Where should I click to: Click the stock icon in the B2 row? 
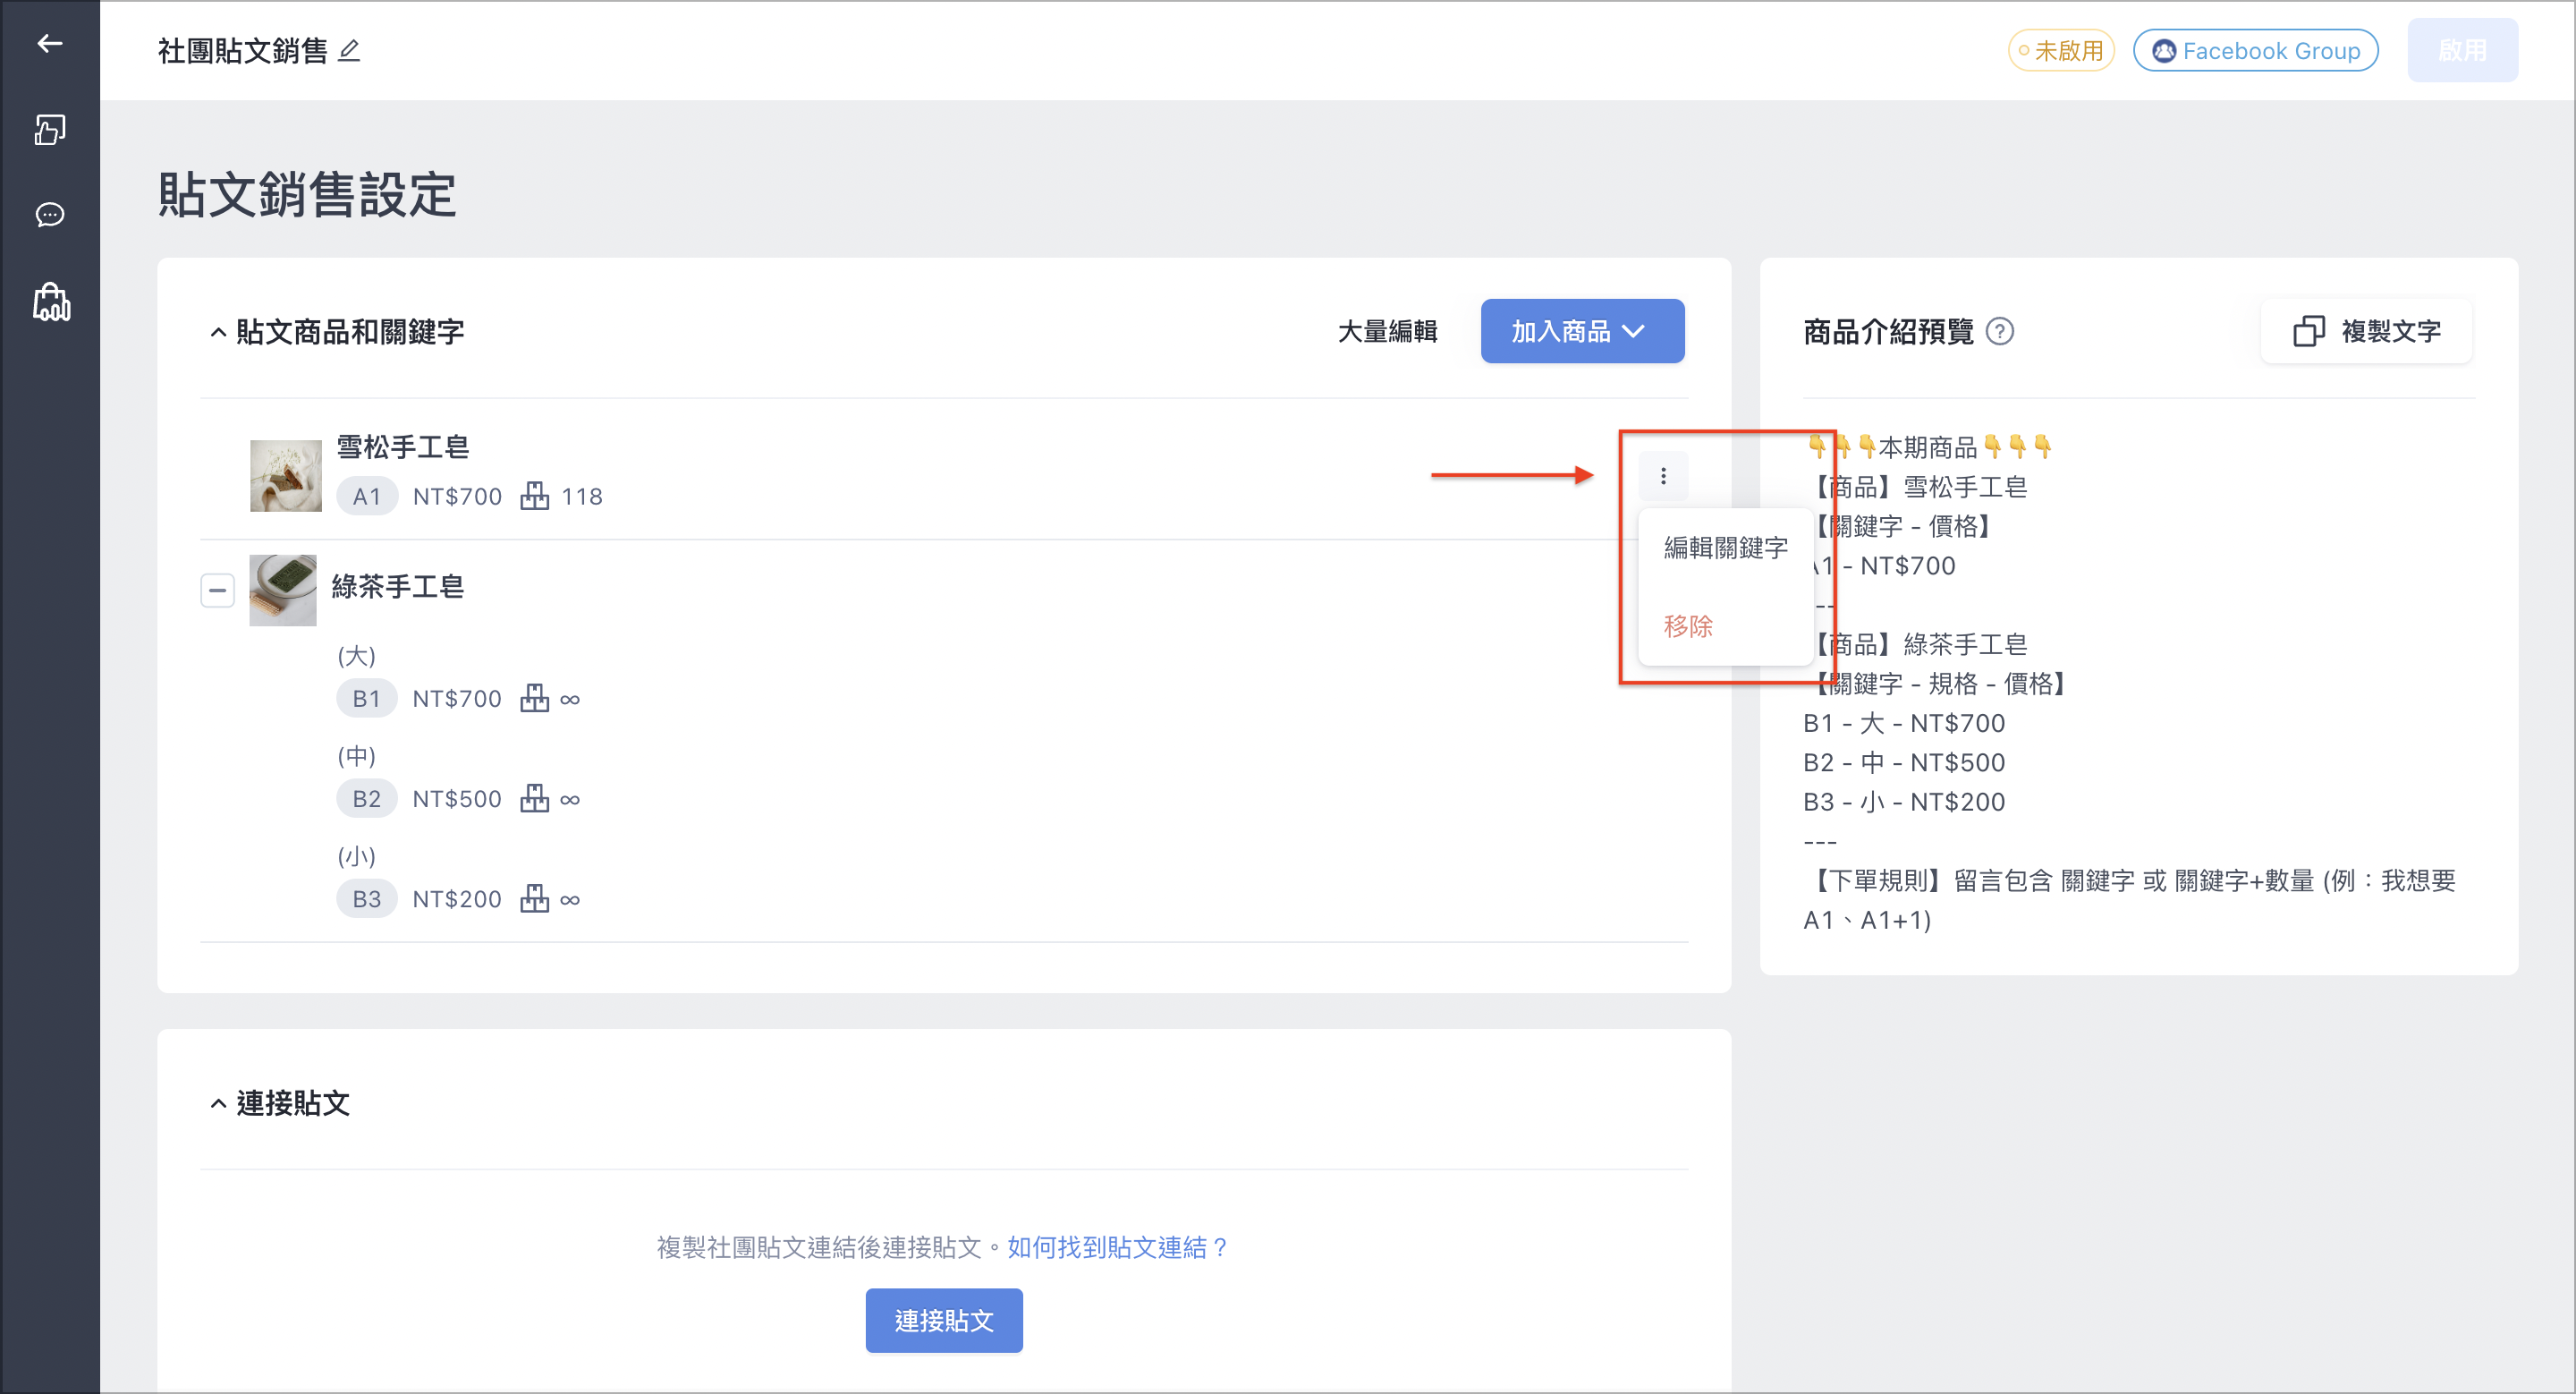coord(535,798)
